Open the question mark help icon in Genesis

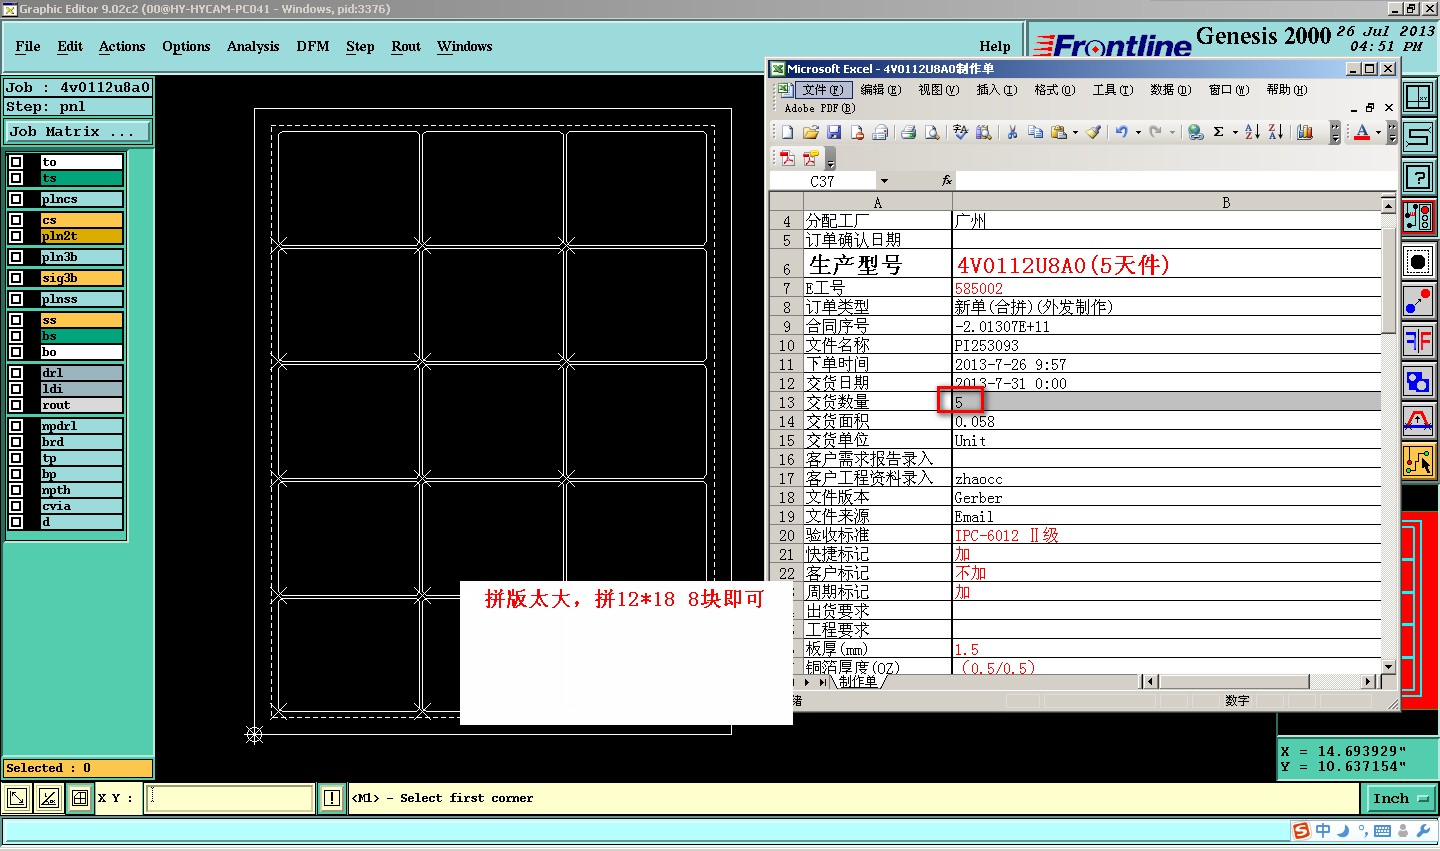1418,177
